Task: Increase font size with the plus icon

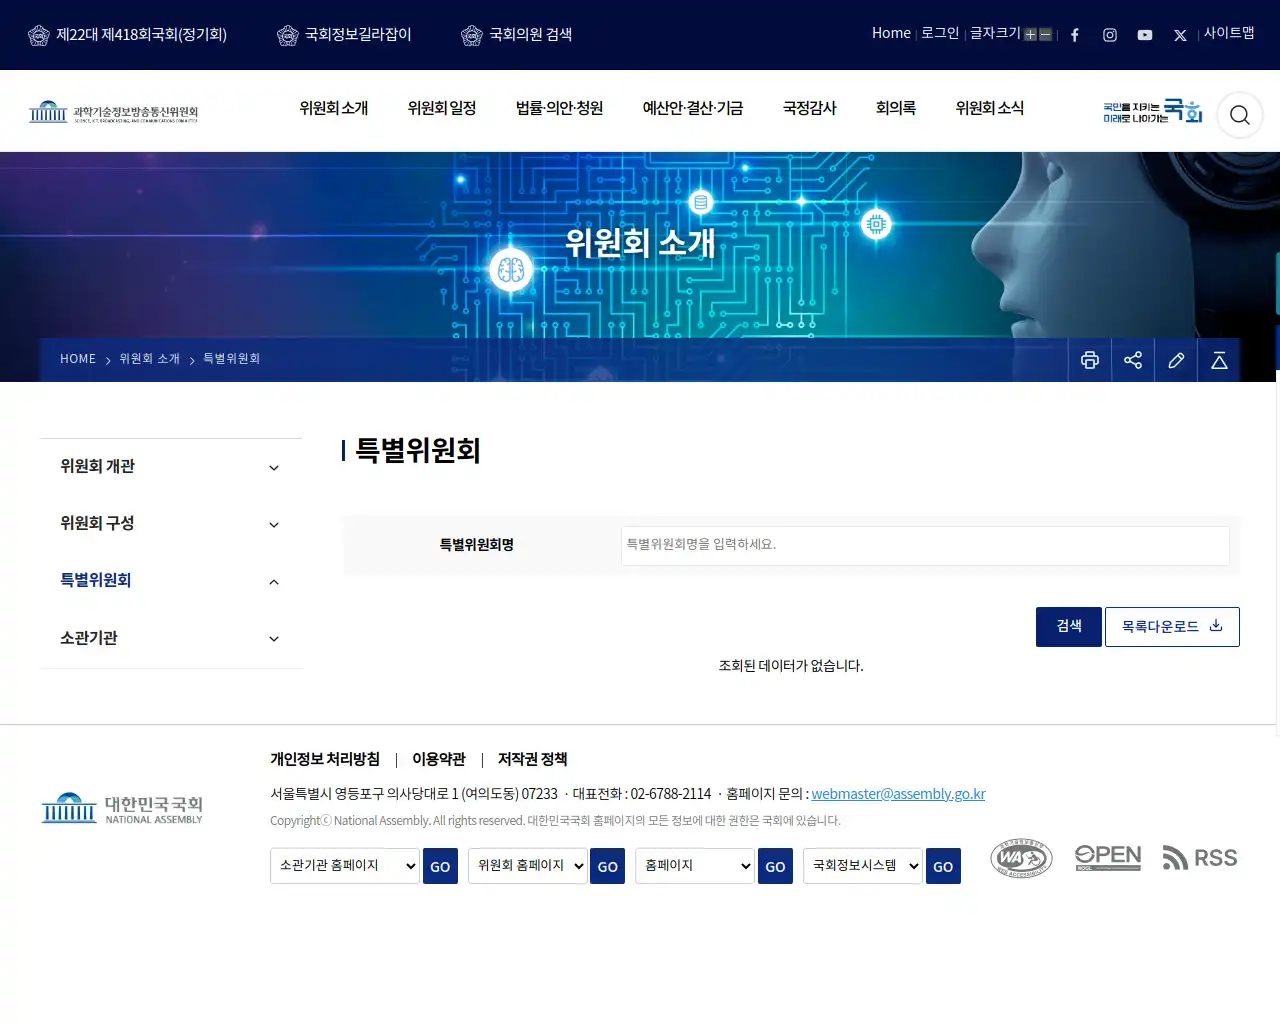Action: (1030, 35)
